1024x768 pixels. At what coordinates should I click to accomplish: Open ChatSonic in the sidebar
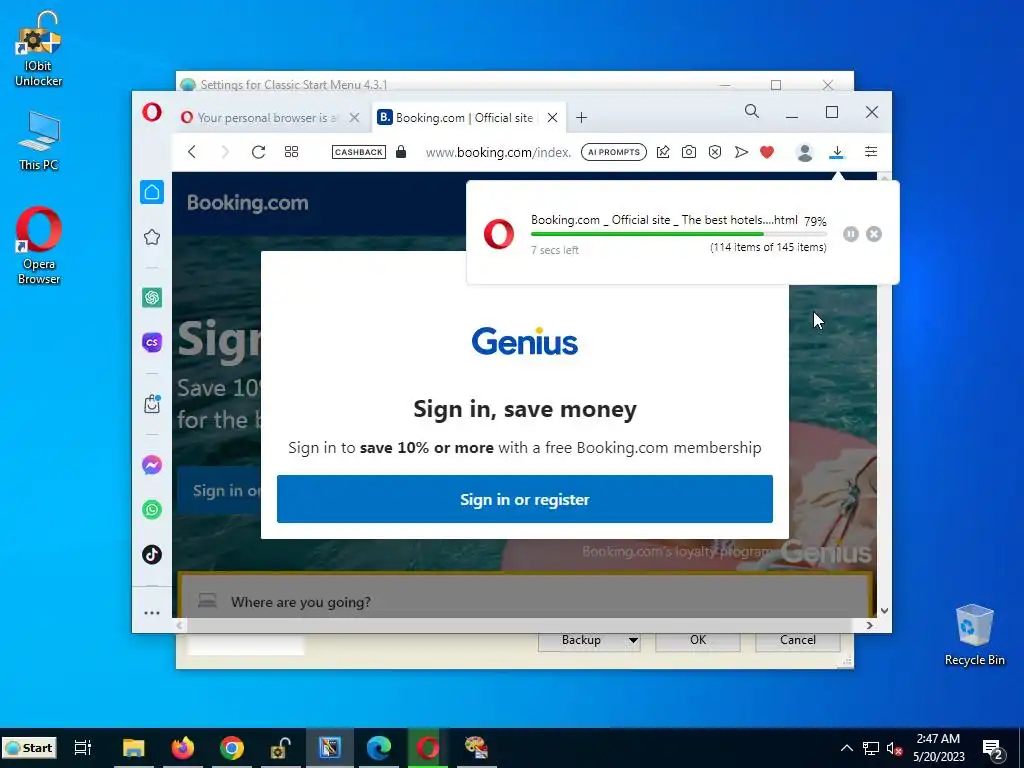pyautogui.click(x=152, y=342)
